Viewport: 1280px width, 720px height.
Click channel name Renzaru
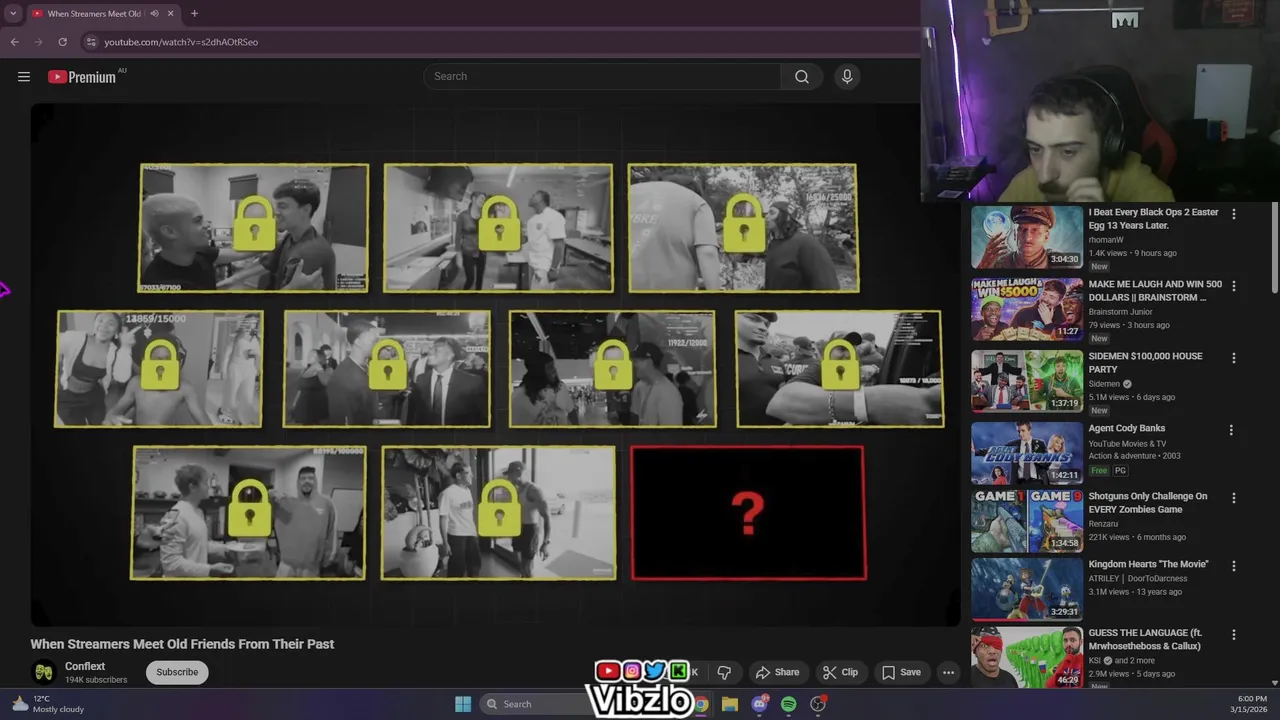click(1103, 524)
